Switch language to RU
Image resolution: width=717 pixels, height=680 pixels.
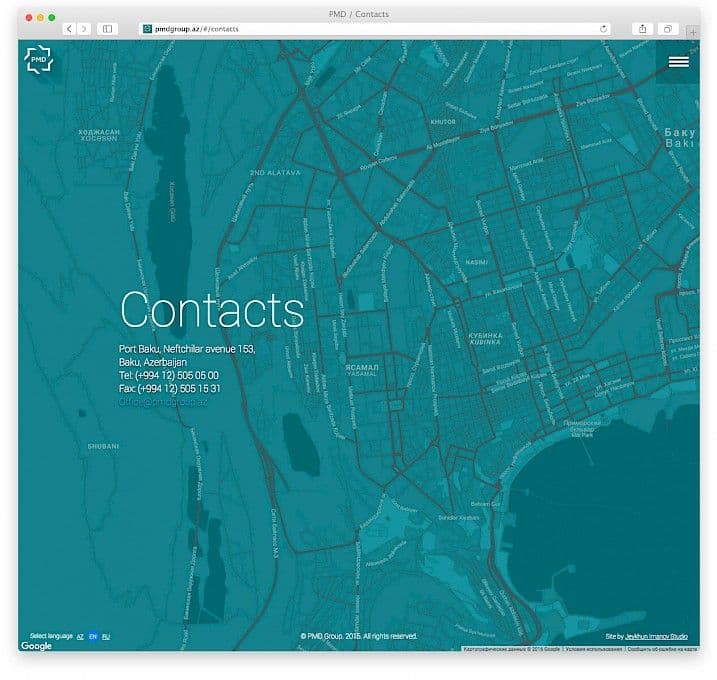[x=106, y=637]
